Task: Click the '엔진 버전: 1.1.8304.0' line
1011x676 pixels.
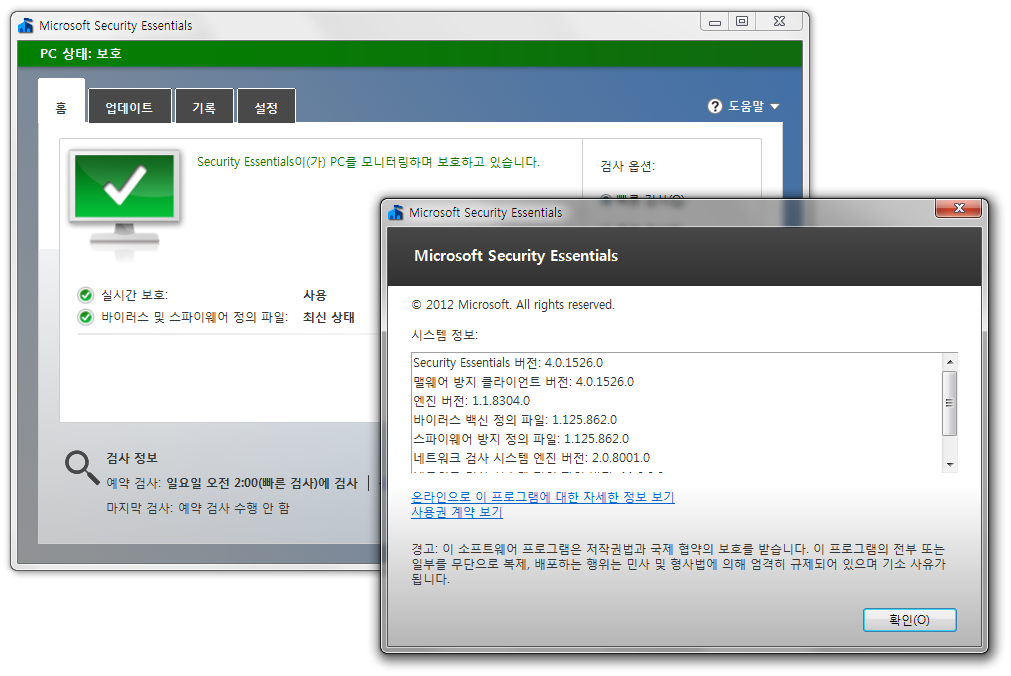Action: point(471,401)
